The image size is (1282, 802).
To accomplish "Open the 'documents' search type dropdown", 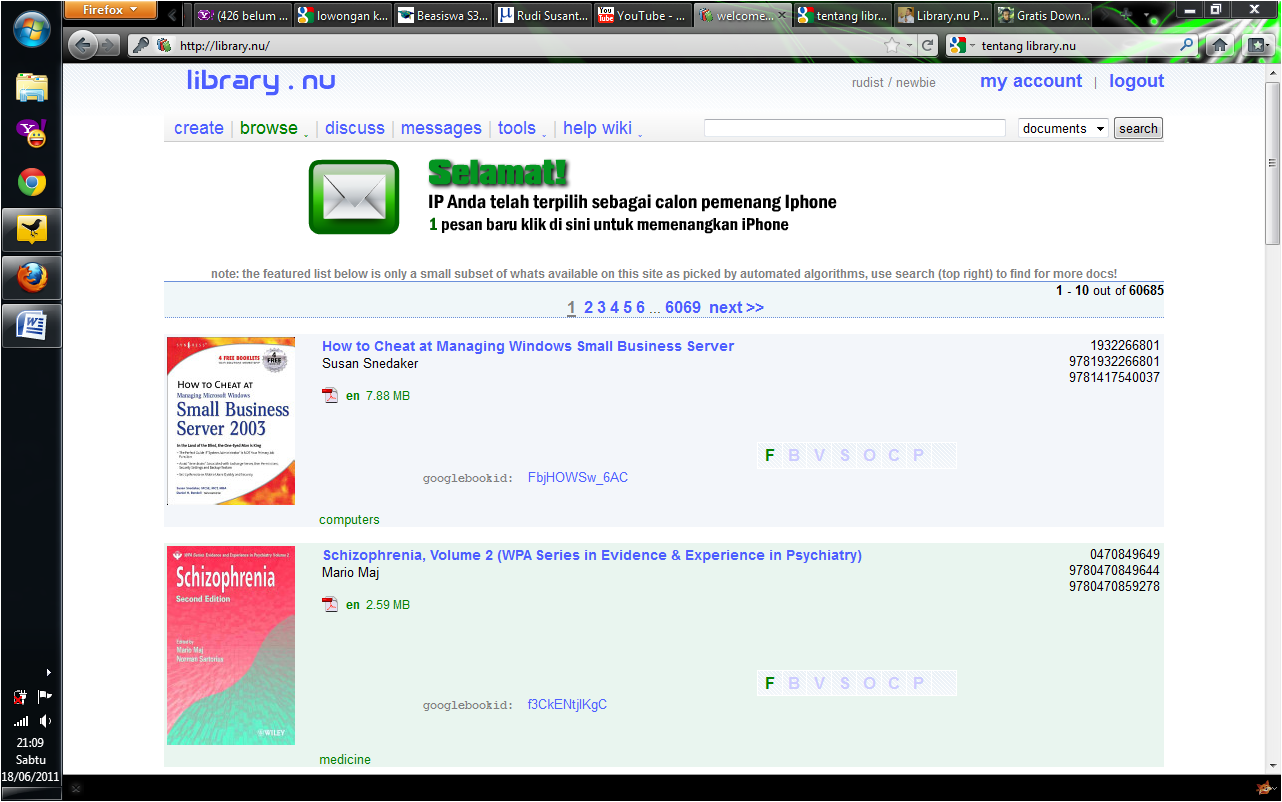I will pyautogui.click(x=1063, y=128).
